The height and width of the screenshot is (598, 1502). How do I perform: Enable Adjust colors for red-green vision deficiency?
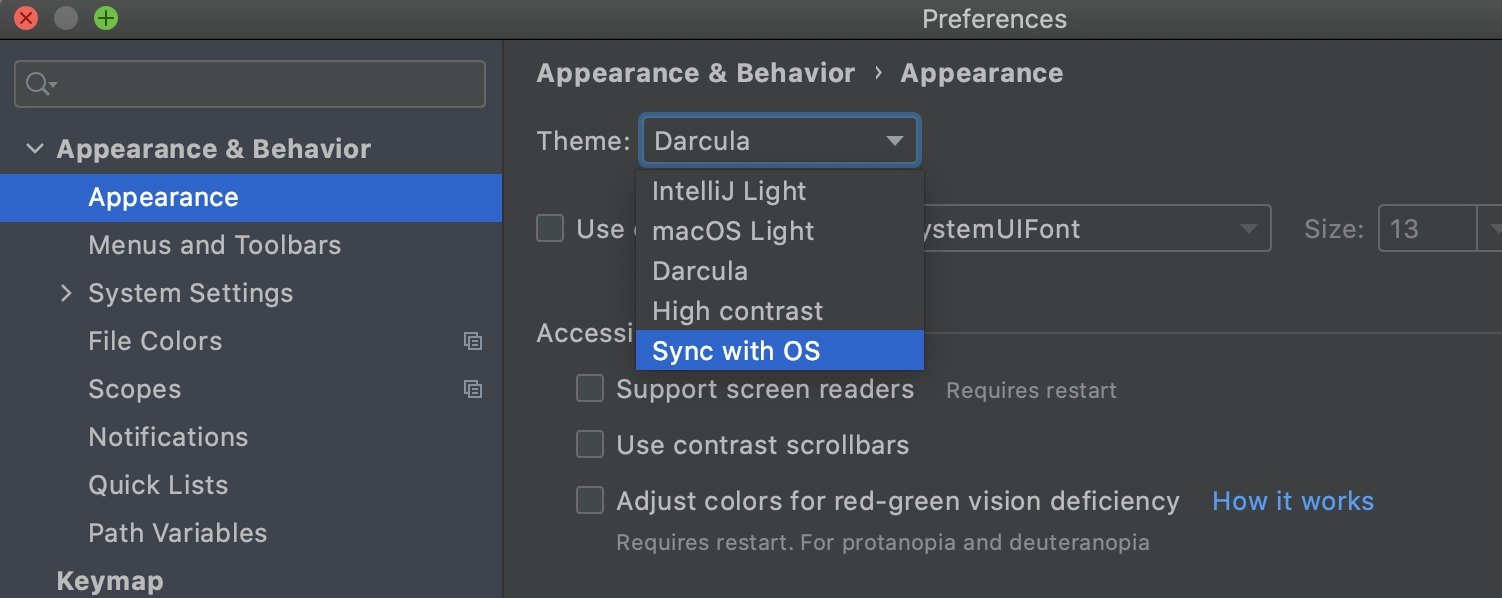(x=590, y=500)
